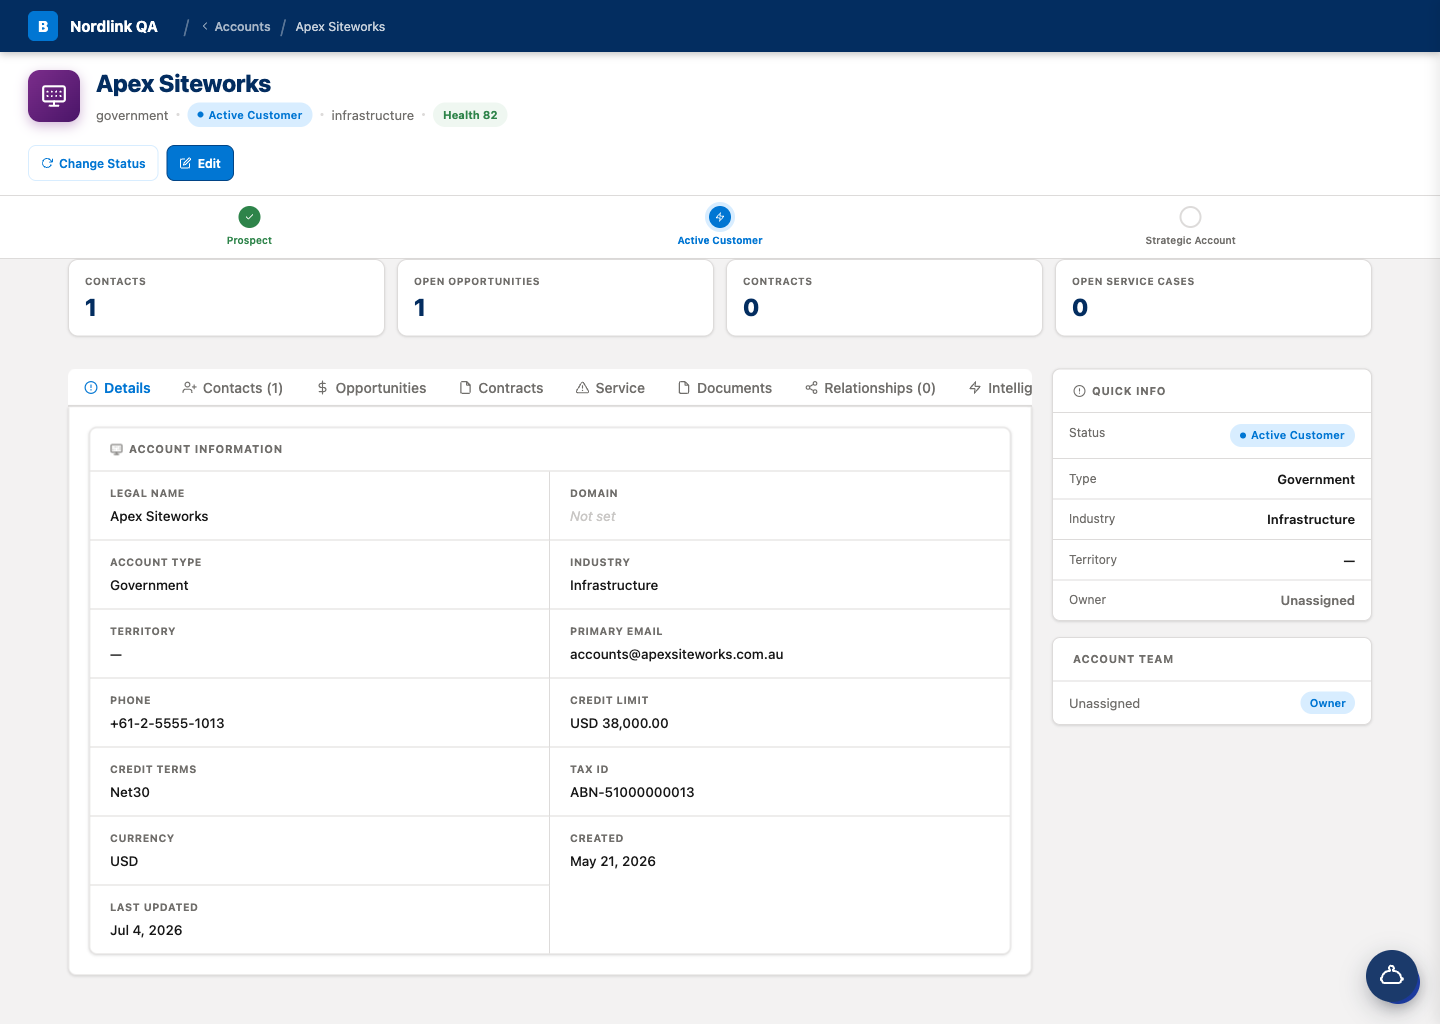The height and width of the screenshot is (1024, 1440).
Task: Click the Apex Siteworks page heading
Action: pyautogui.click(x=184, y=84)
